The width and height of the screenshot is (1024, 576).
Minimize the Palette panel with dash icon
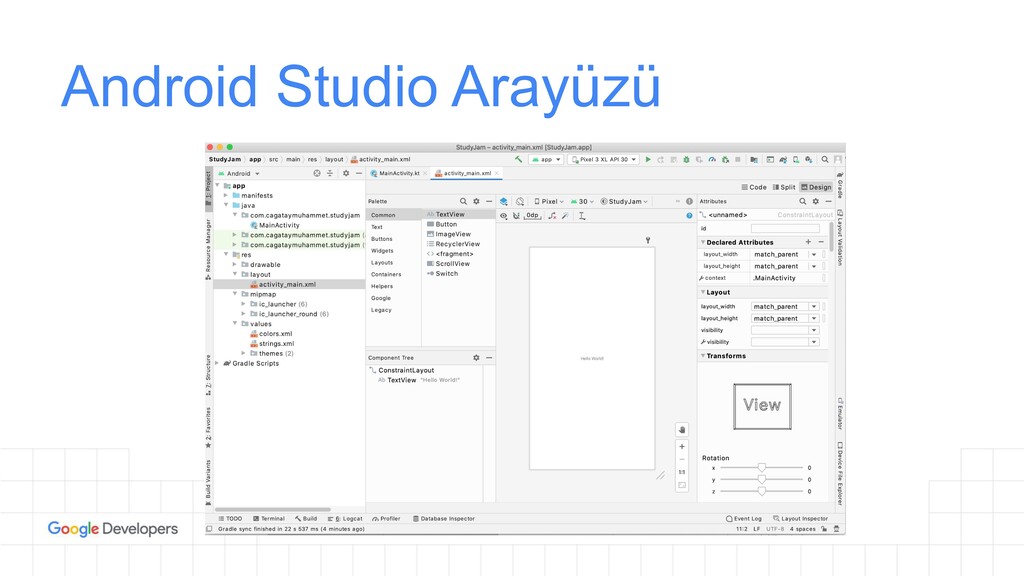tap(488, 201)
